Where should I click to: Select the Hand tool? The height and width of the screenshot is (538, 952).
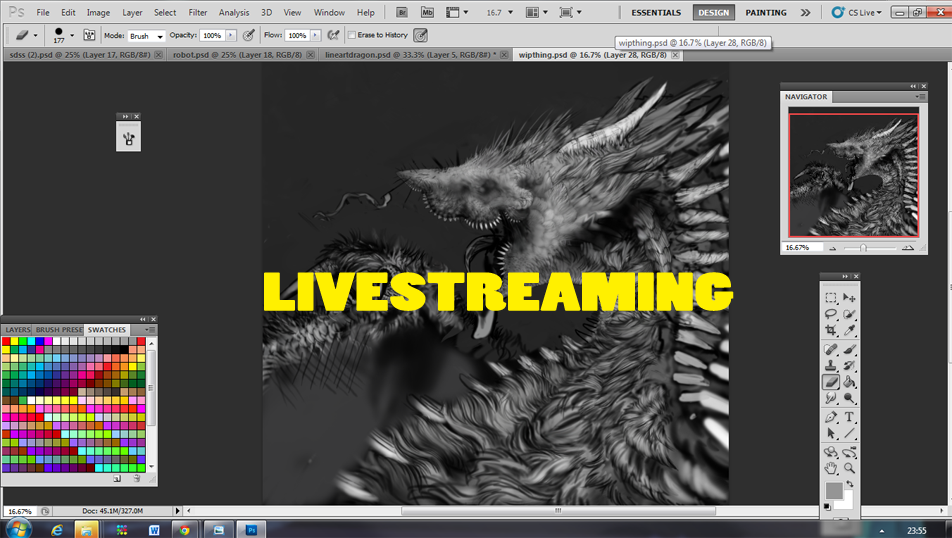click(x=830, y=468)
